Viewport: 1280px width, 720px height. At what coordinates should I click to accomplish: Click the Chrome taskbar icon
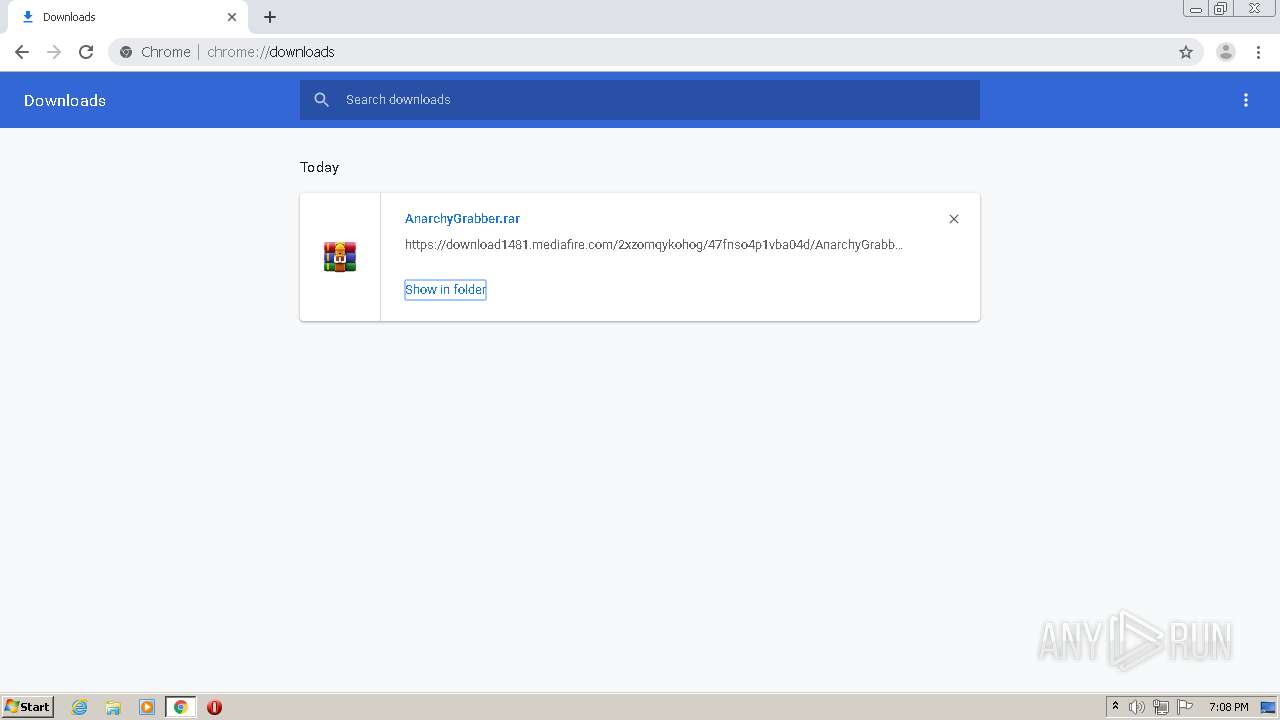point(180,707)
